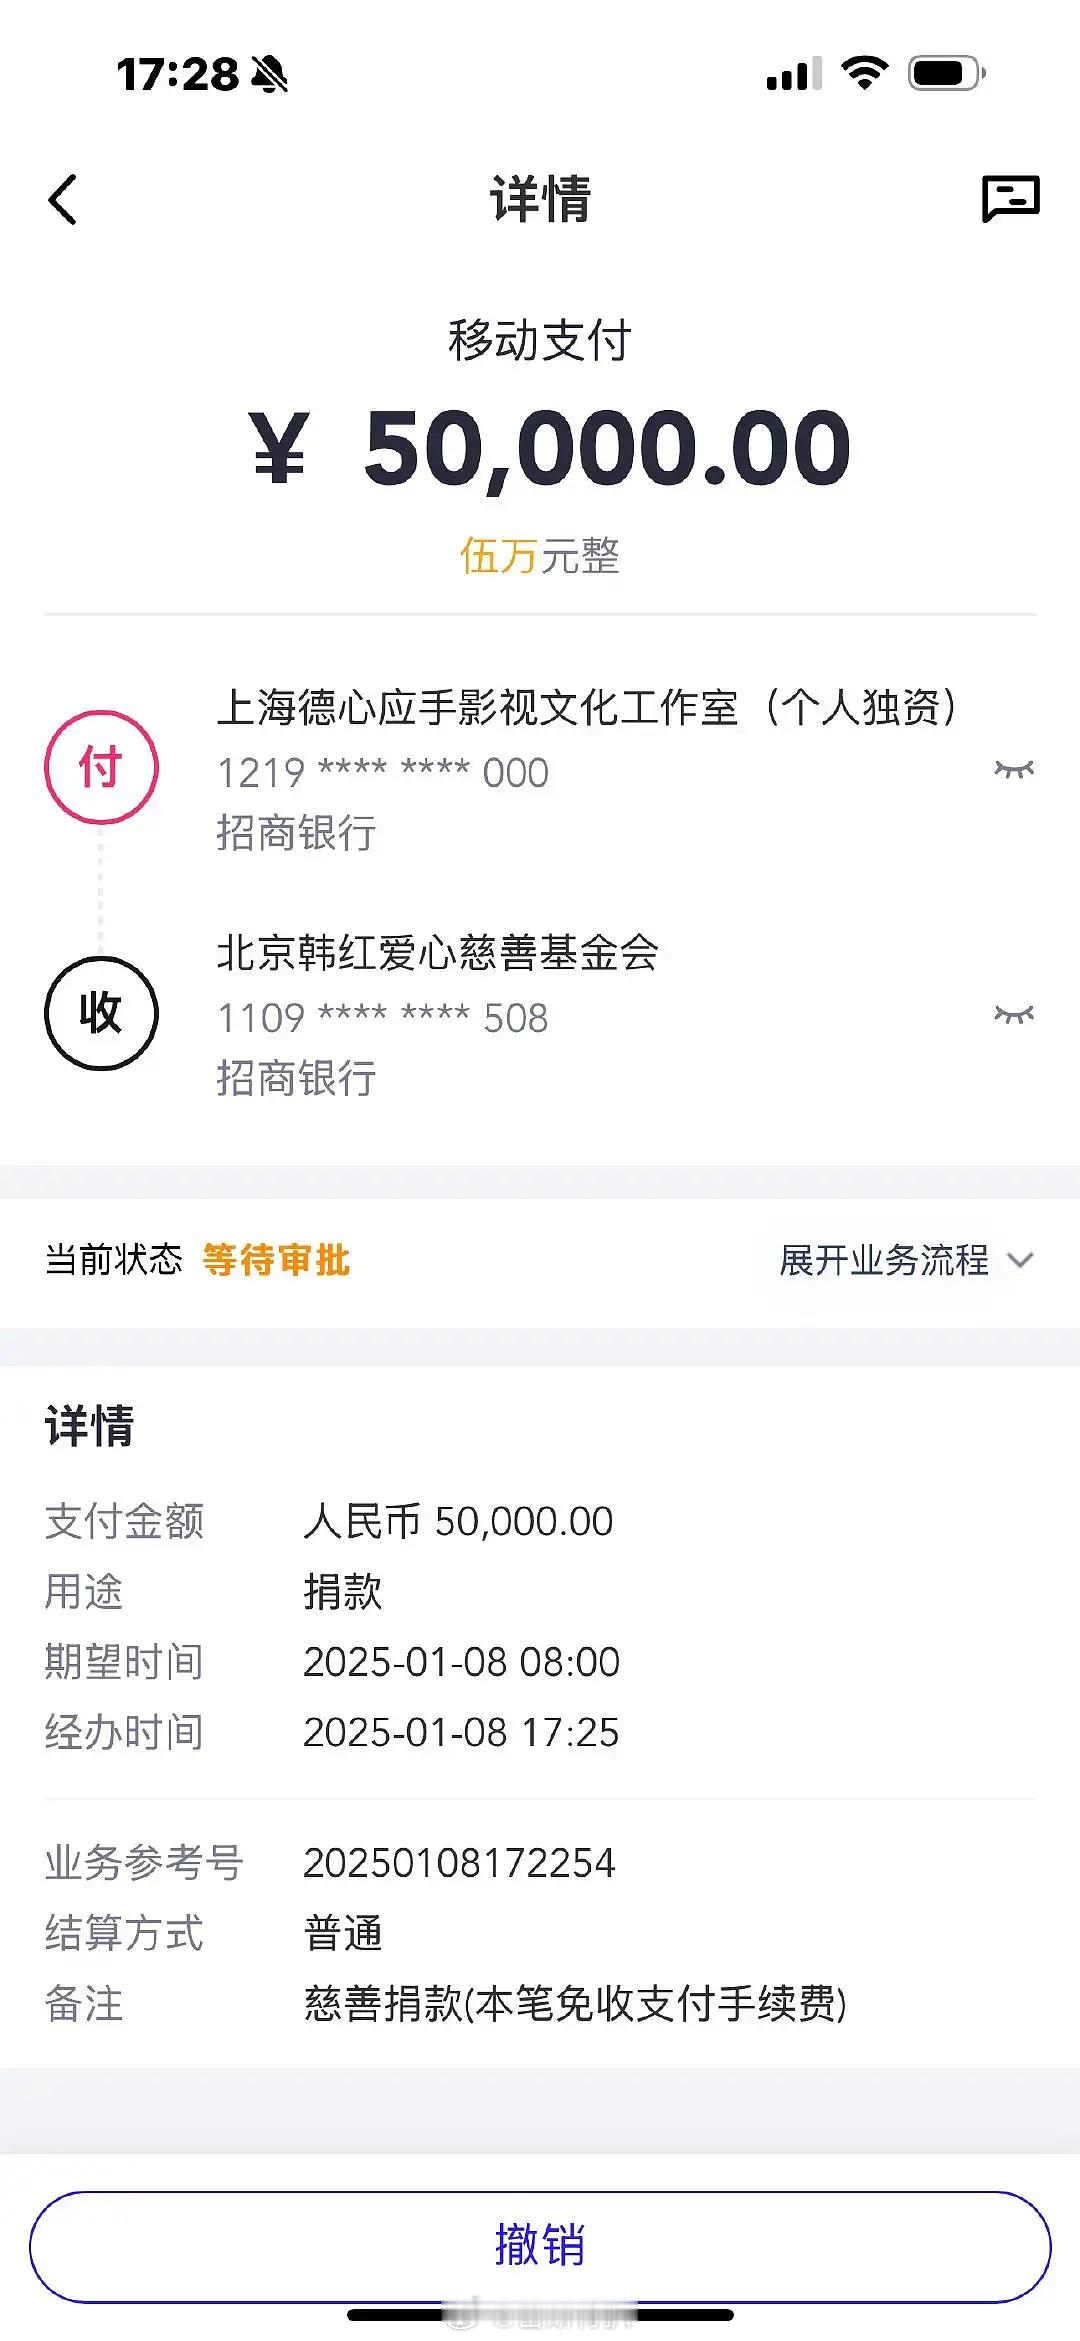Screen dimensions: 1080x2341
Task: Click the chevron next to 展开业务流程
Action: point(1020,1260)
